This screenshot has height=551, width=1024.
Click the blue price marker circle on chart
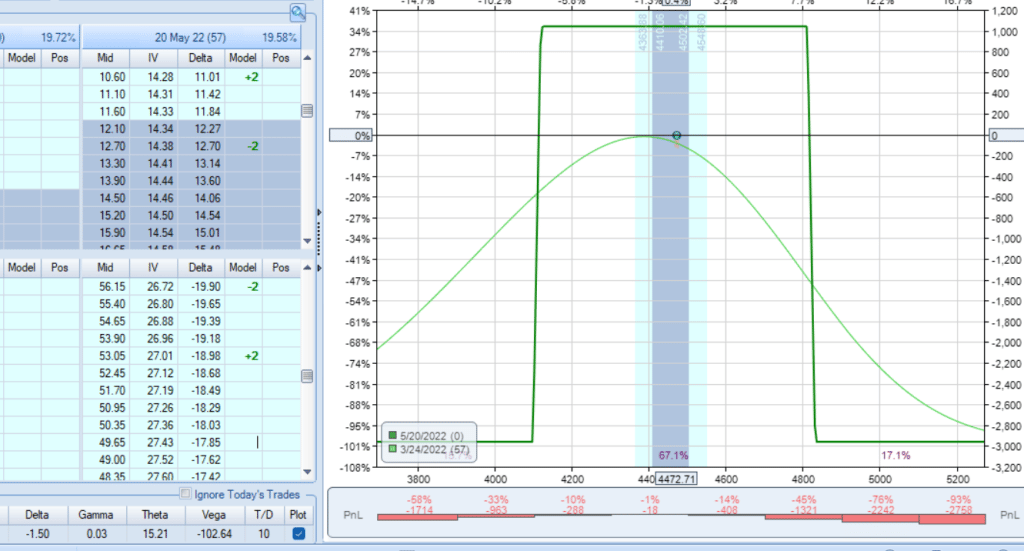[677, 135]
